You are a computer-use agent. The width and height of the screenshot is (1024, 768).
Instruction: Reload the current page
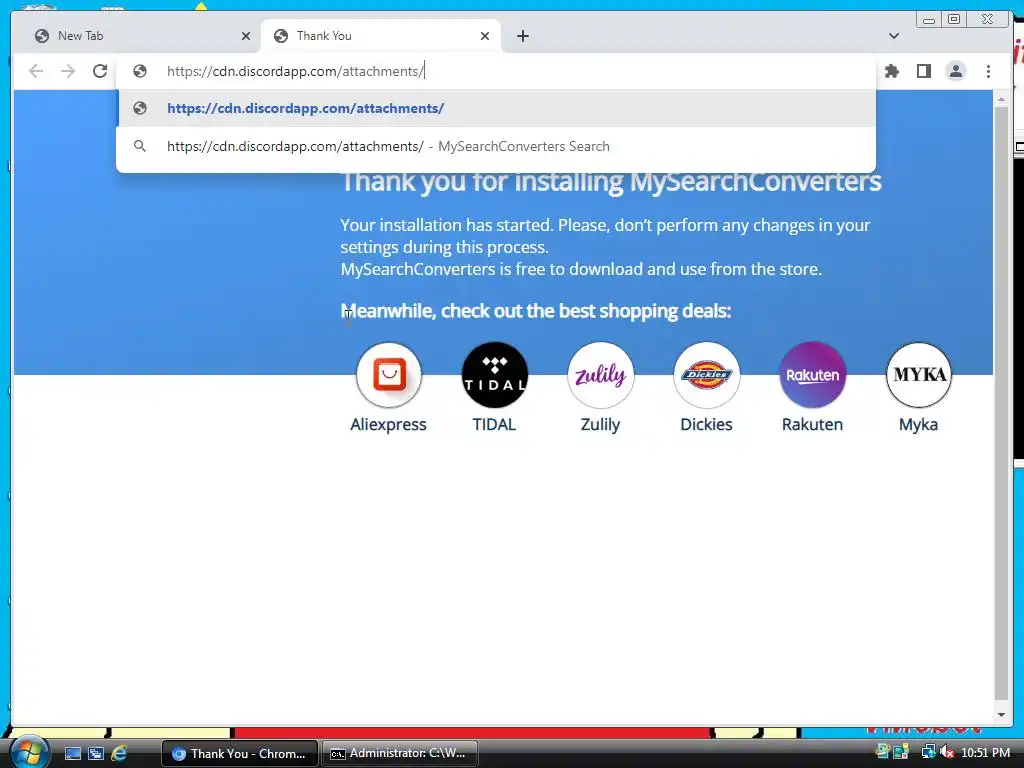(x=100, y=71)
